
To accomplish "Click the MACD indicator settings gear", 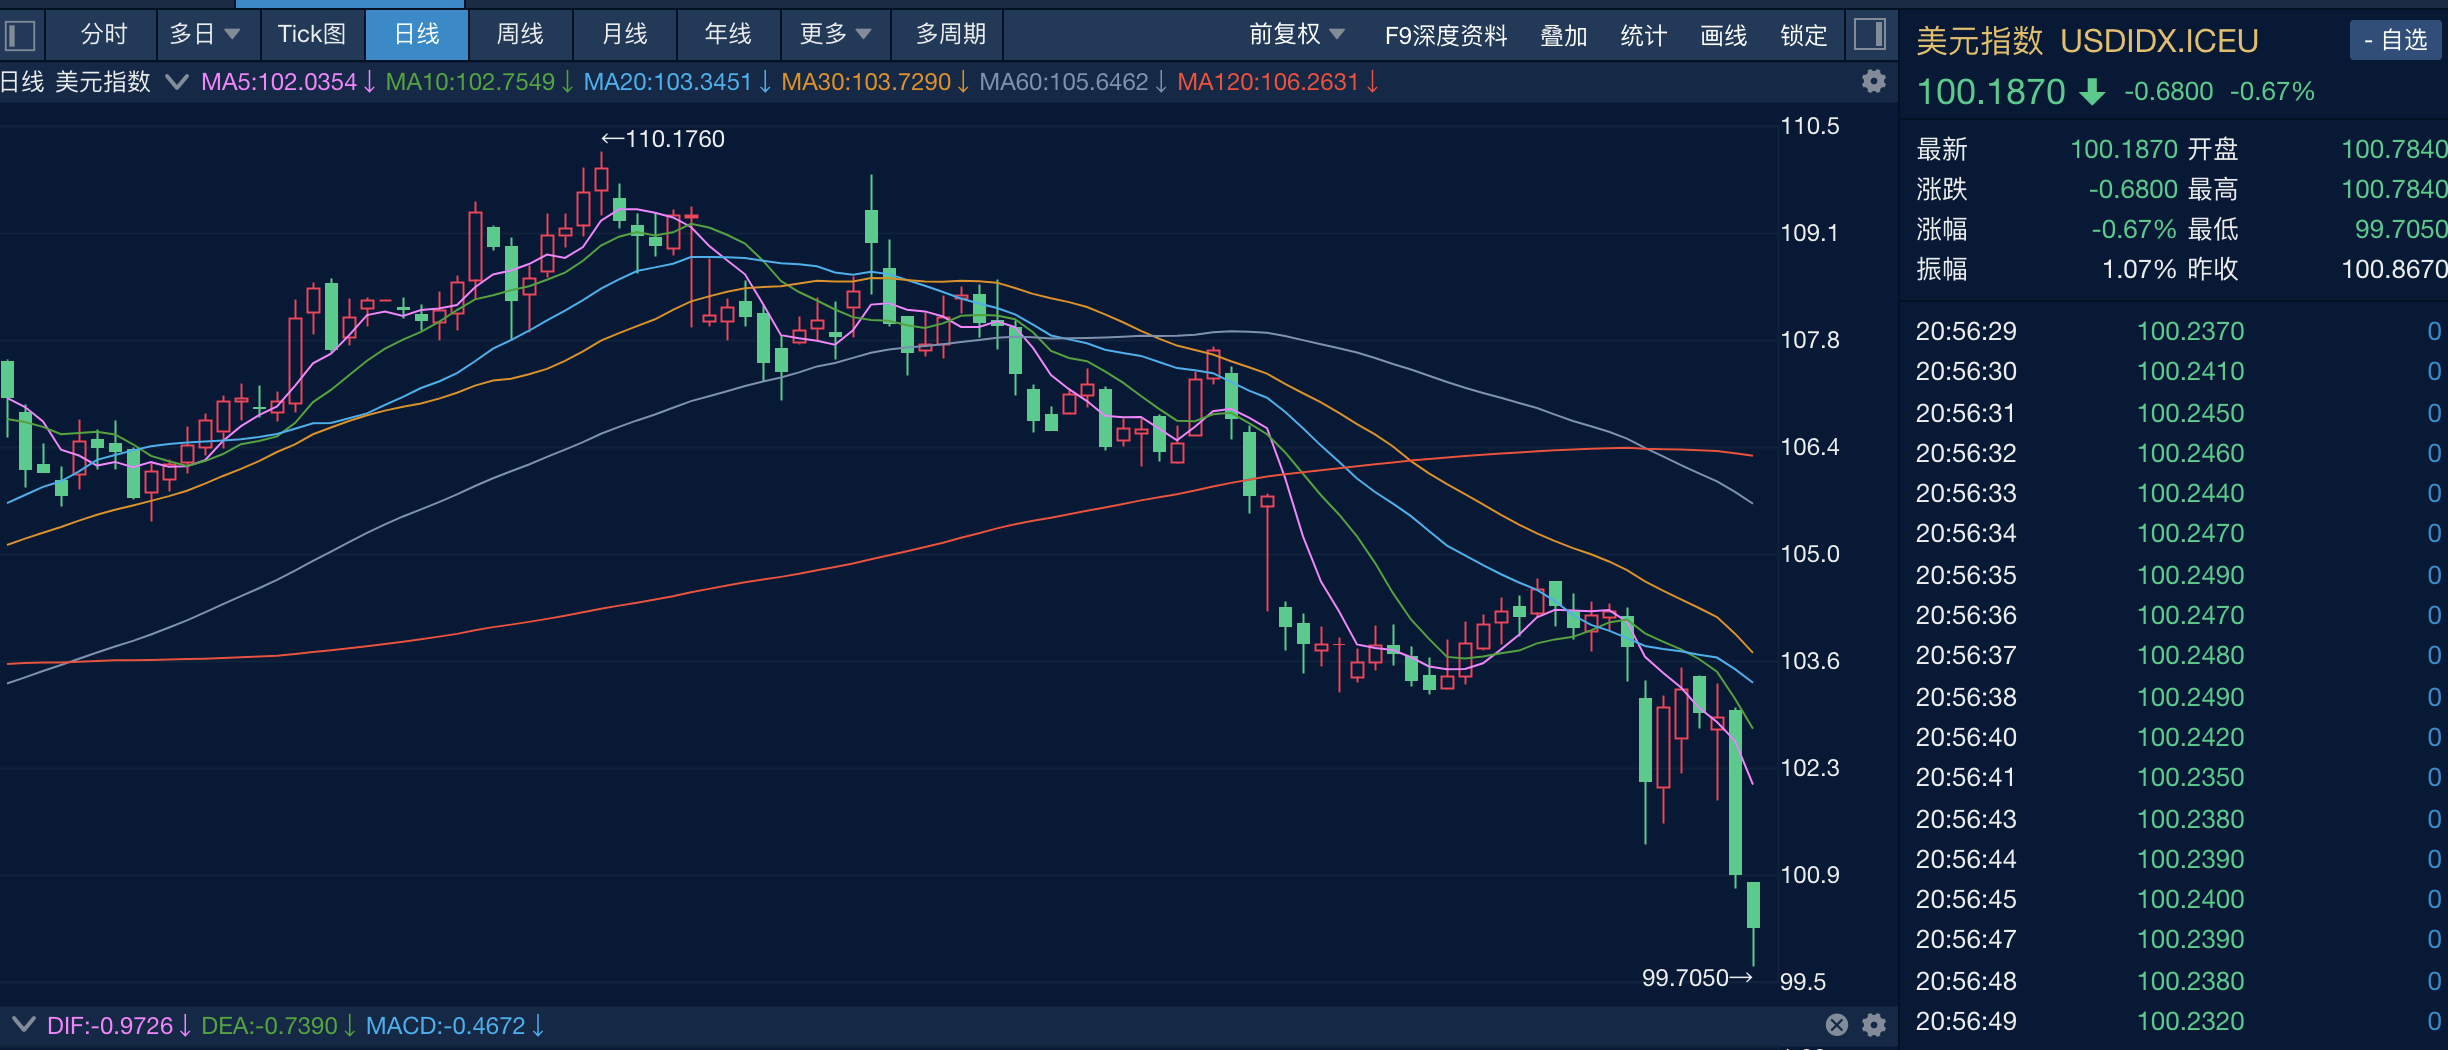I will tap(1874, 1025).
